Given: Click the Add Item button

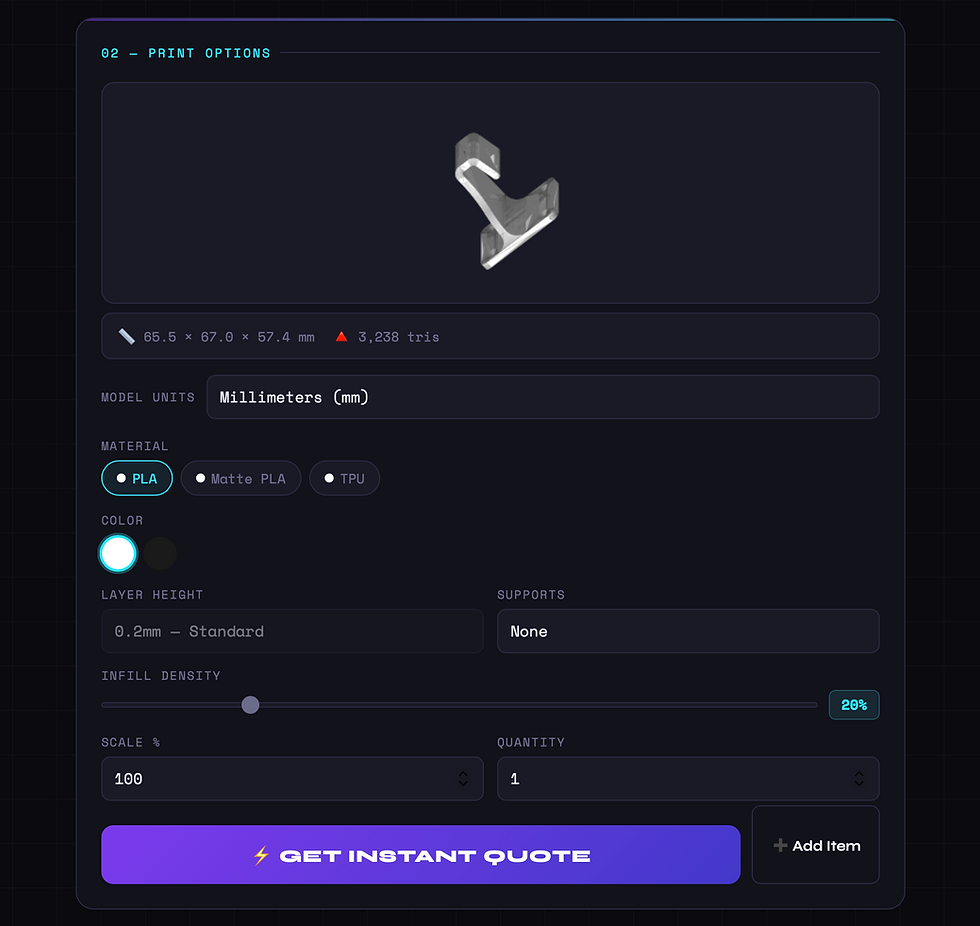Looking at the screenshot, I should click(816, 845).
